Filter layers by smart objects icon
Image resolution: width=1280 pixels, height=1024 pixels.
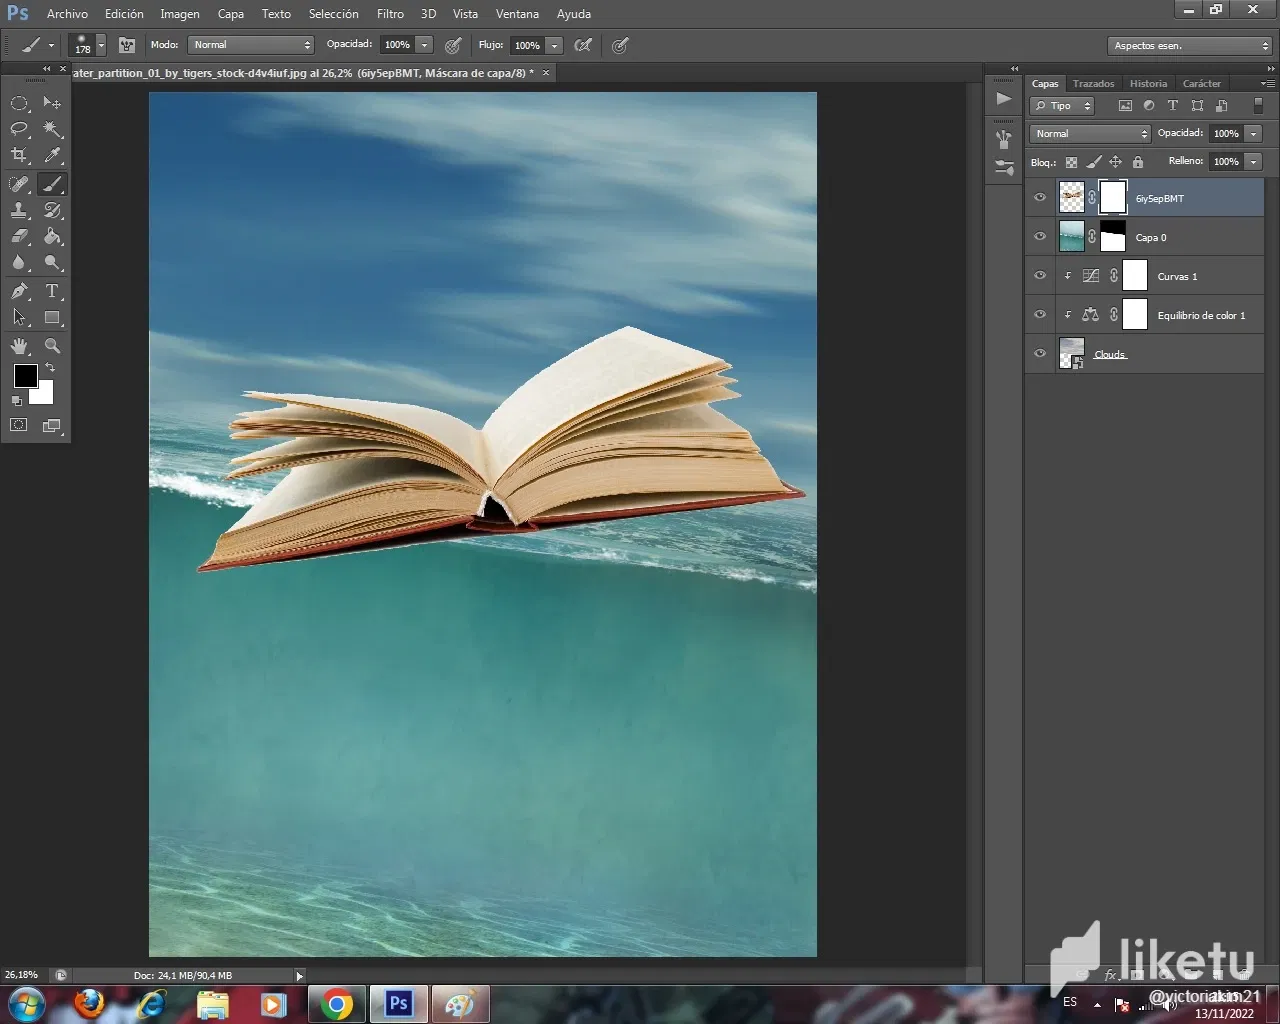[x=1221, y=106]
